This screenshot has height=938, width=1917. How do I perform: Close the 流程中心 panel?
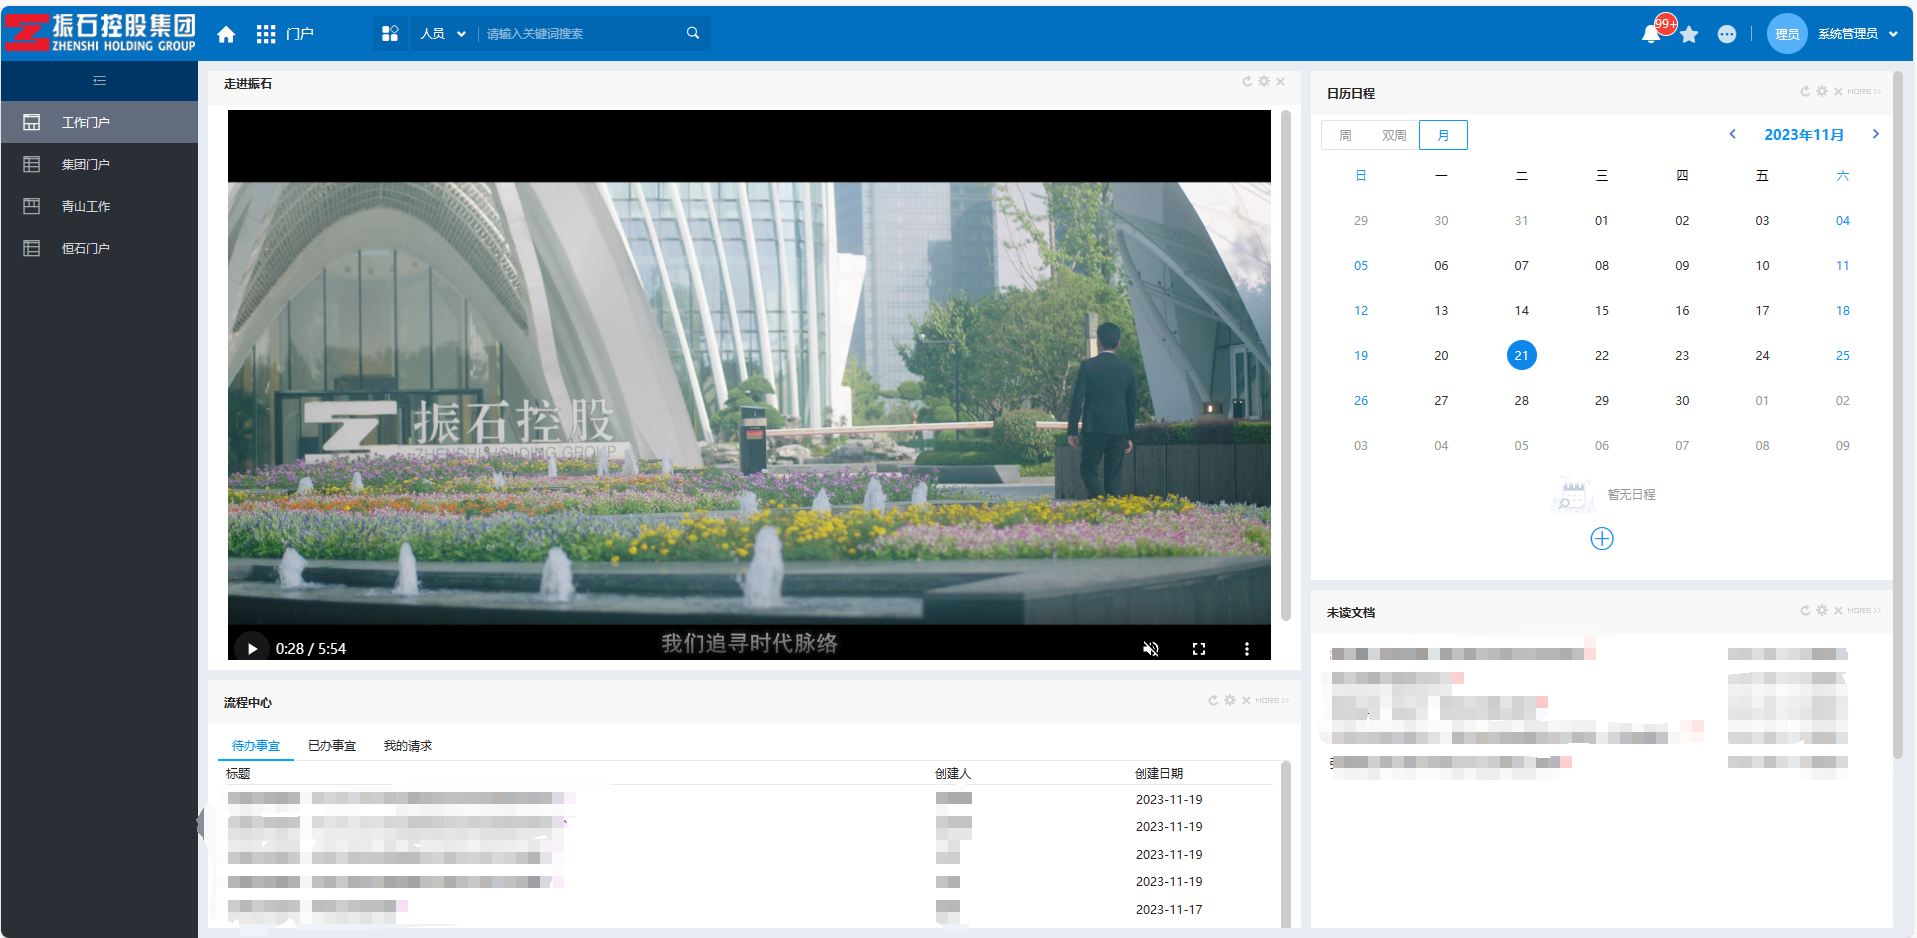(x=1246, y=701)
